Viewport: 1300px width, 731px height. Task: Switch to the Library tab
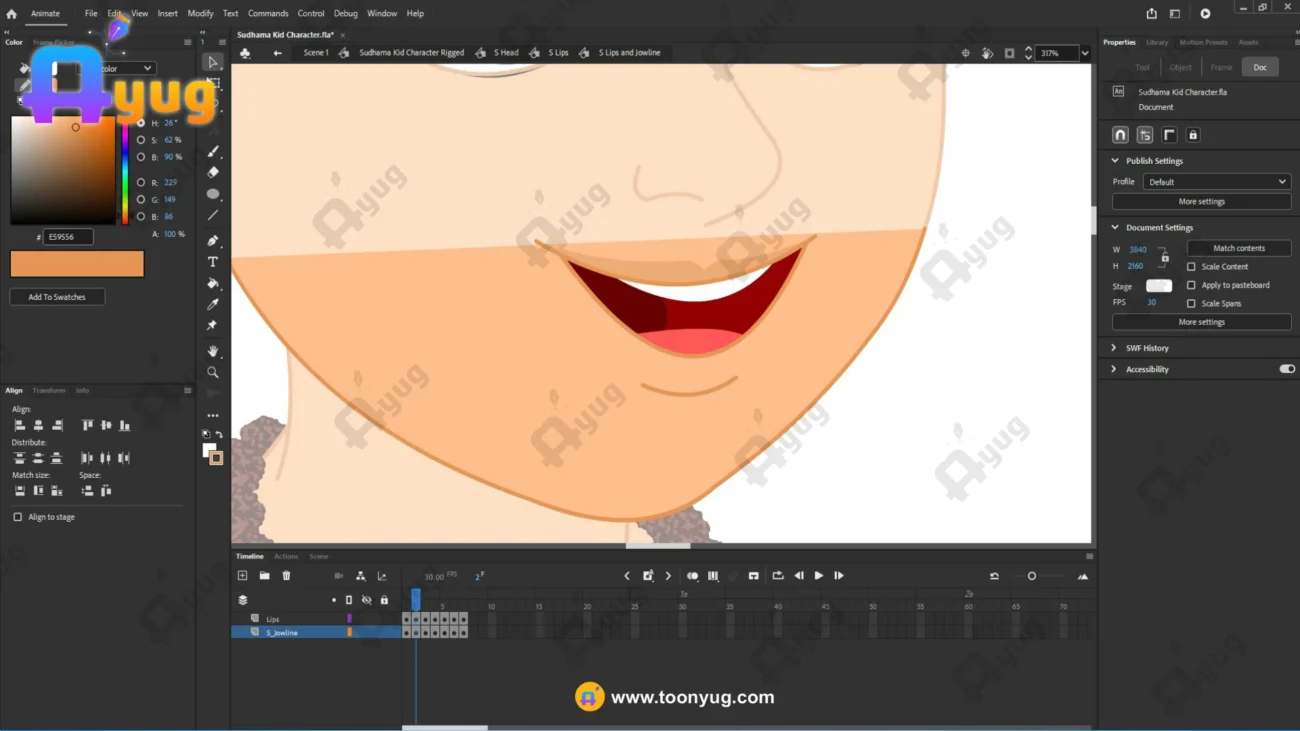[x=1157, y=42]
